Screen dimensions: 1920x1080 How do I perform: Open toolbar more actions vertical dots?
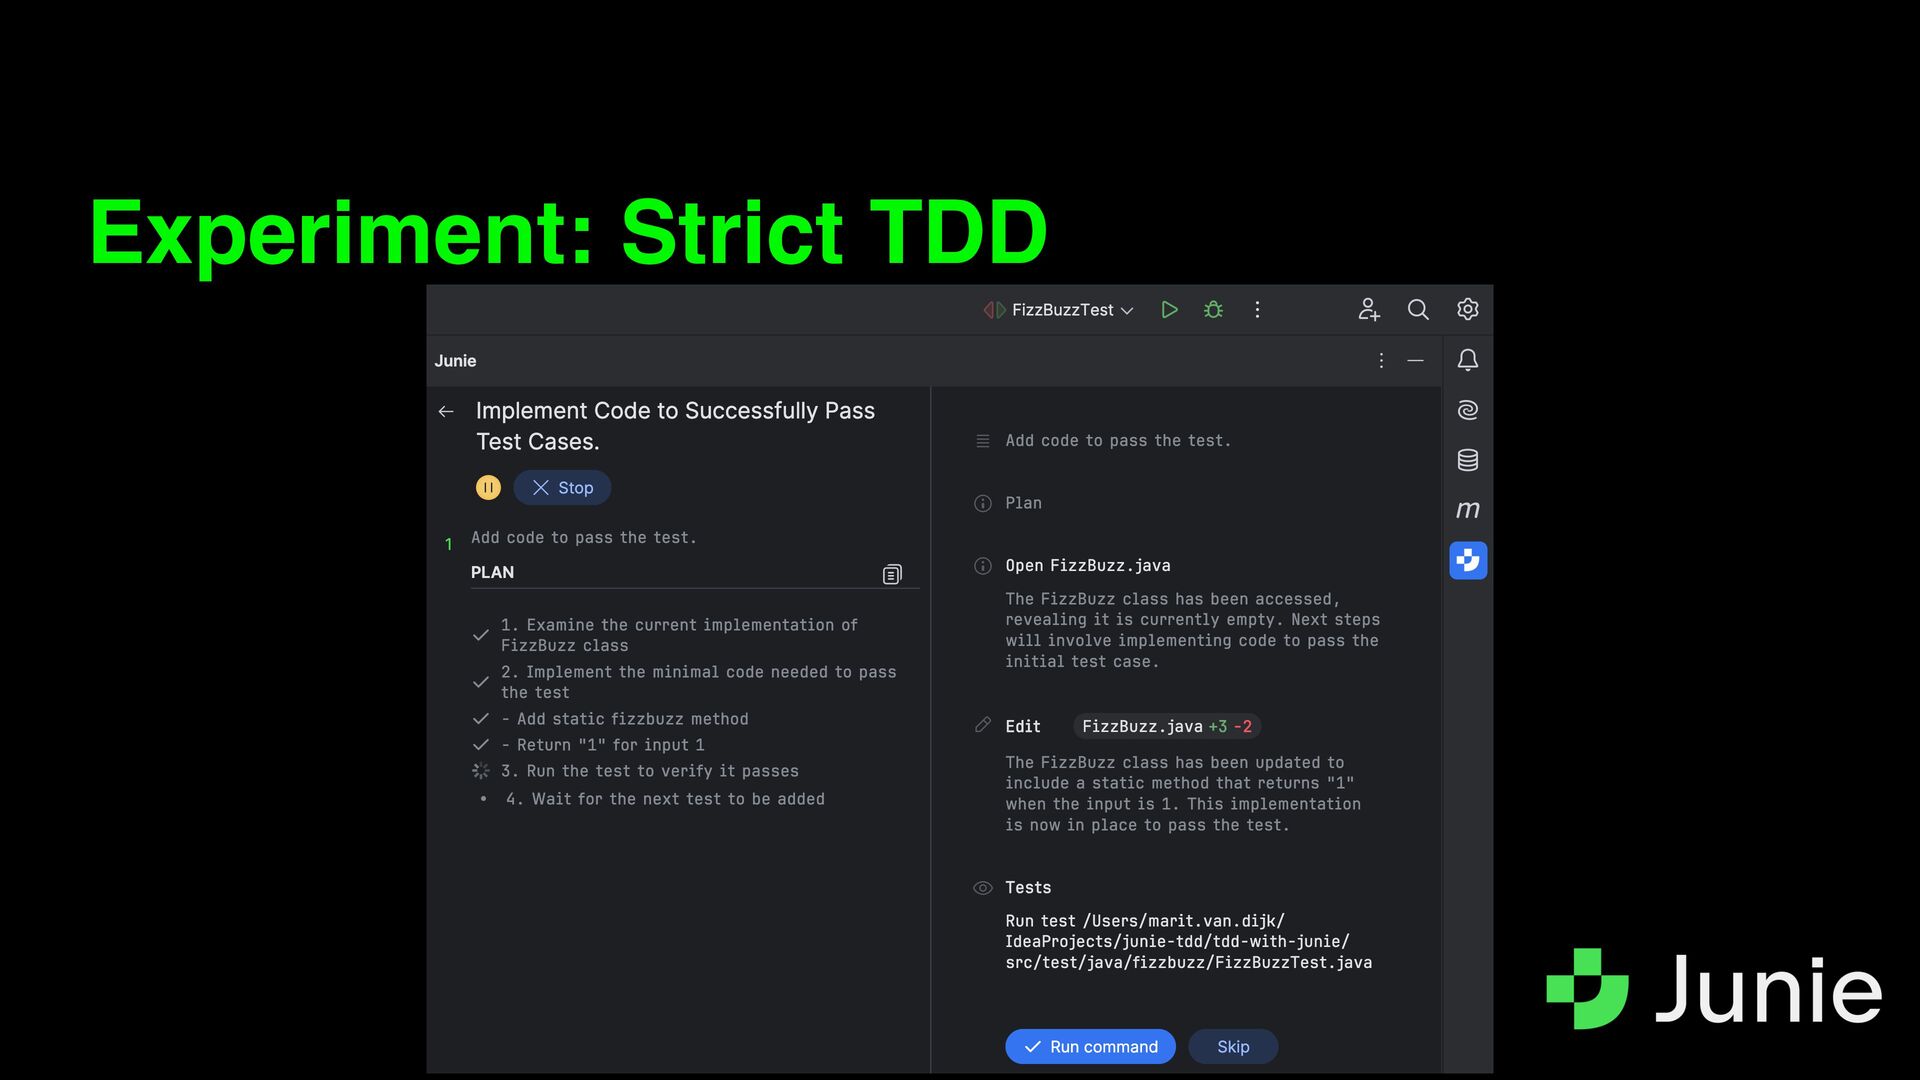click(x=1257, y=310)
